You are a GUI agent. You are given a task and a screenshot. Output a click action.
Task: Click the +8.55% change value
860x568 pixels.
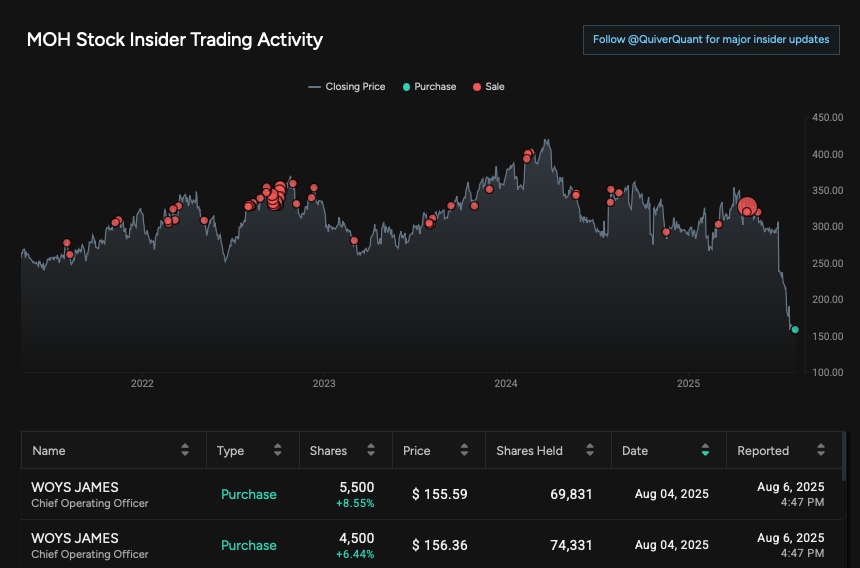tap(355, 503)
